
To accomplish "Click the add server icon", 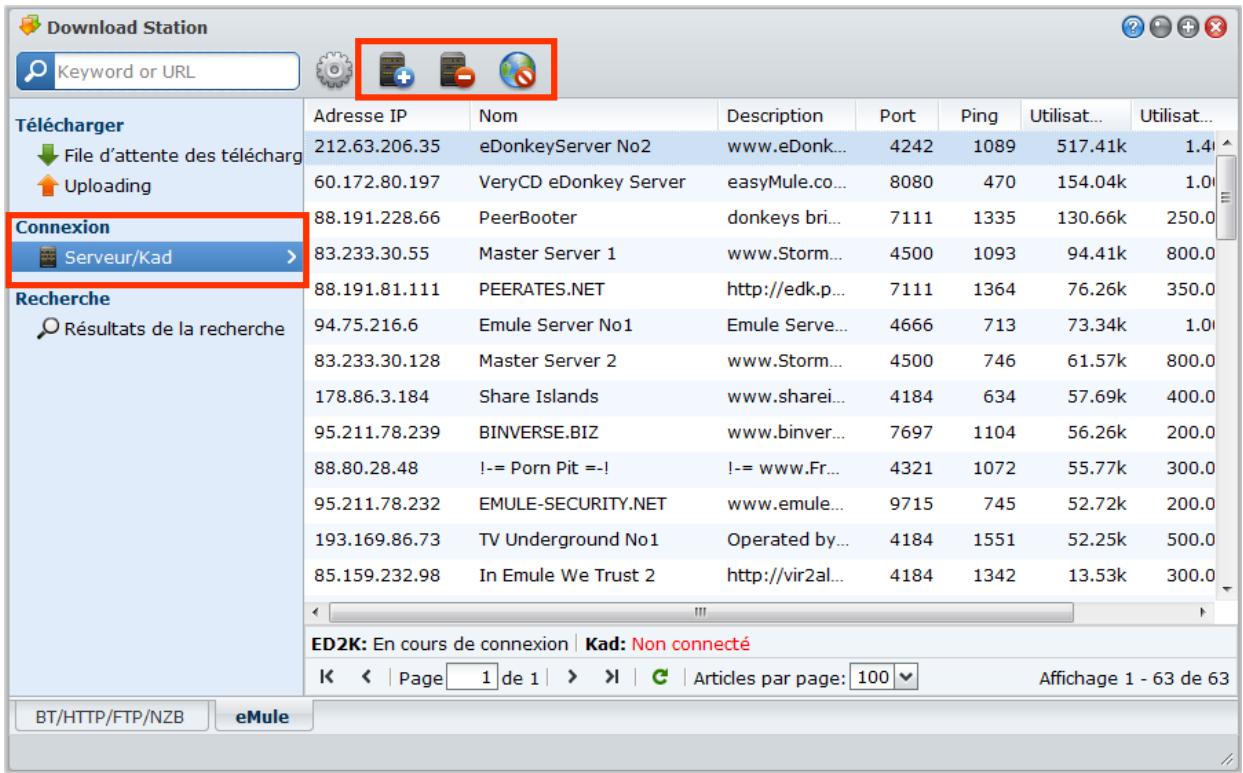I will pyautogui.click(x=394, y=71).
